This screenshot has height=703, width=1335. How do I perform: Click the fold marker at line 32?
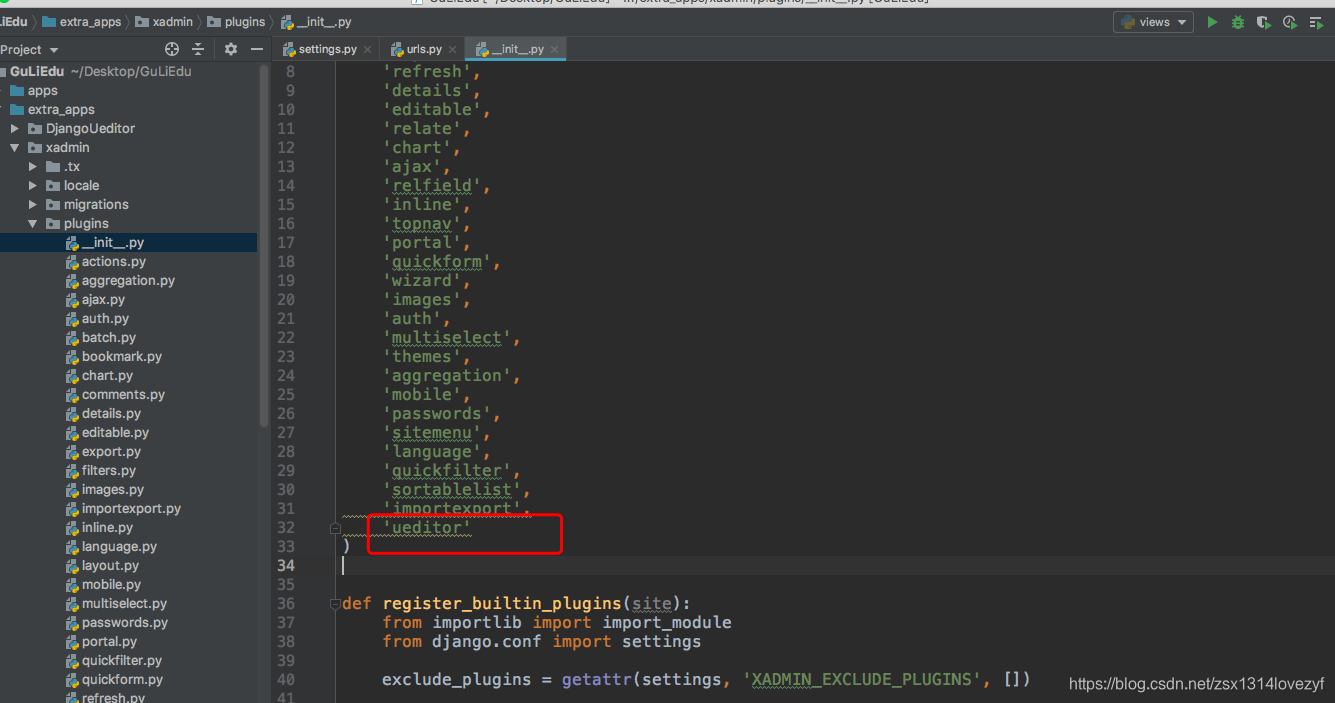tap(336, 528)
